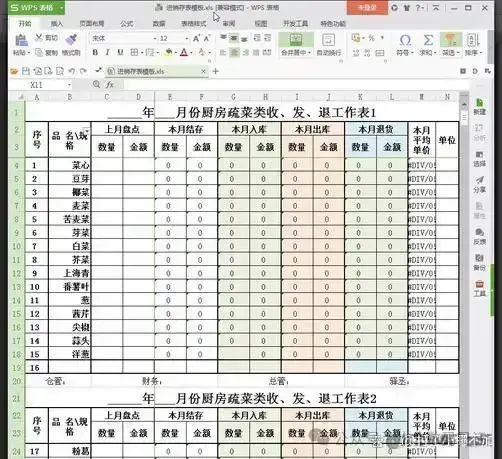Expand the Symbol (符号) dropdown arrow
502x459 pixels.
point(413,53)
